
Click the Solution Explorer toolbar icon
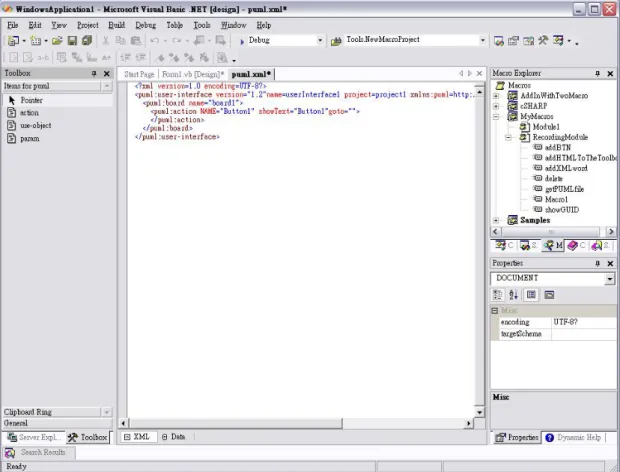499,40
